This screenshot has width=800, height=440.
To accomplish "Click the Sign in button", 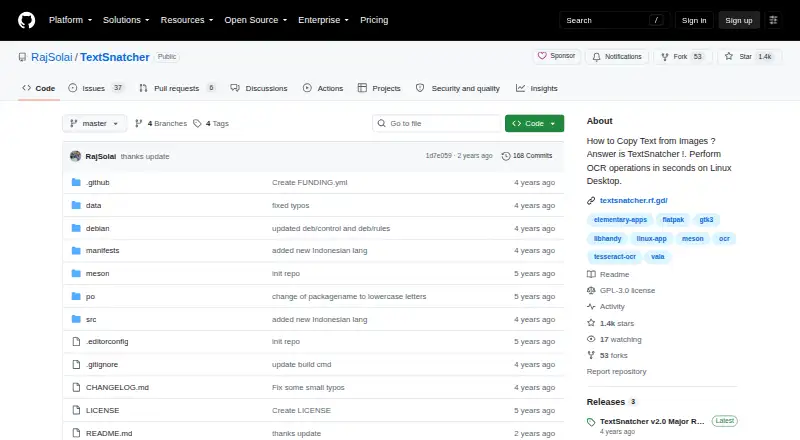I will [694, 20].
